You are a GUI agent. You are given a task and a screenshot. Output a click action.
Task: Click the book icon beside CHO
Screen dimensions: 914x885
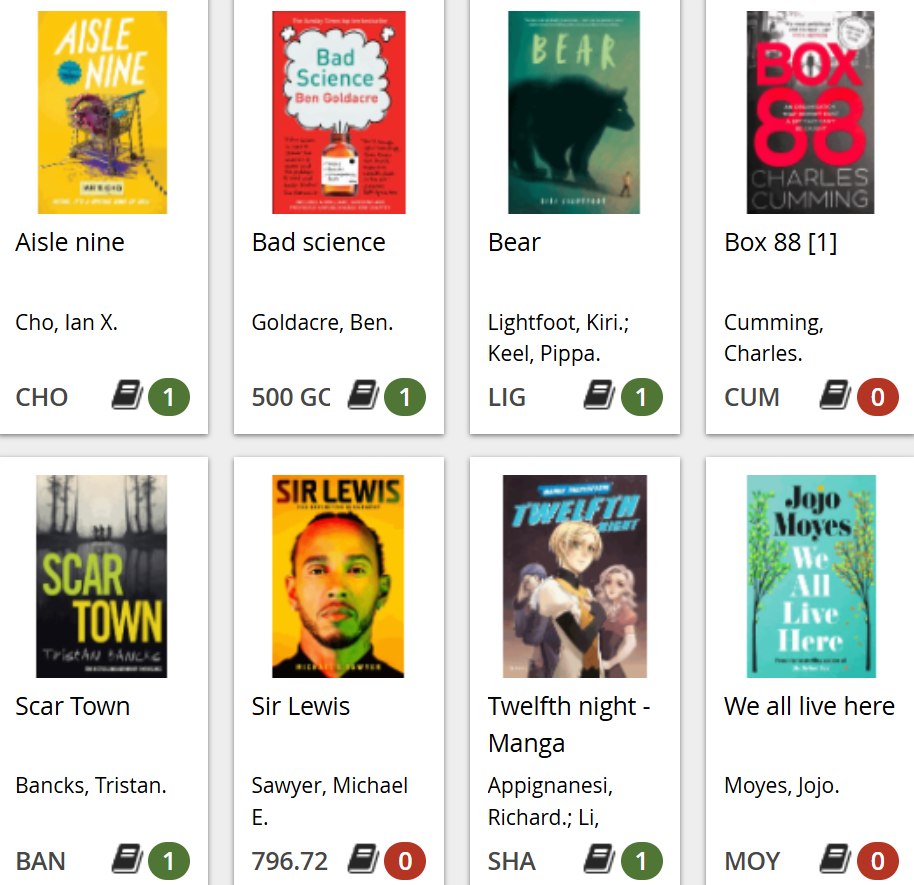pos(127,396)
